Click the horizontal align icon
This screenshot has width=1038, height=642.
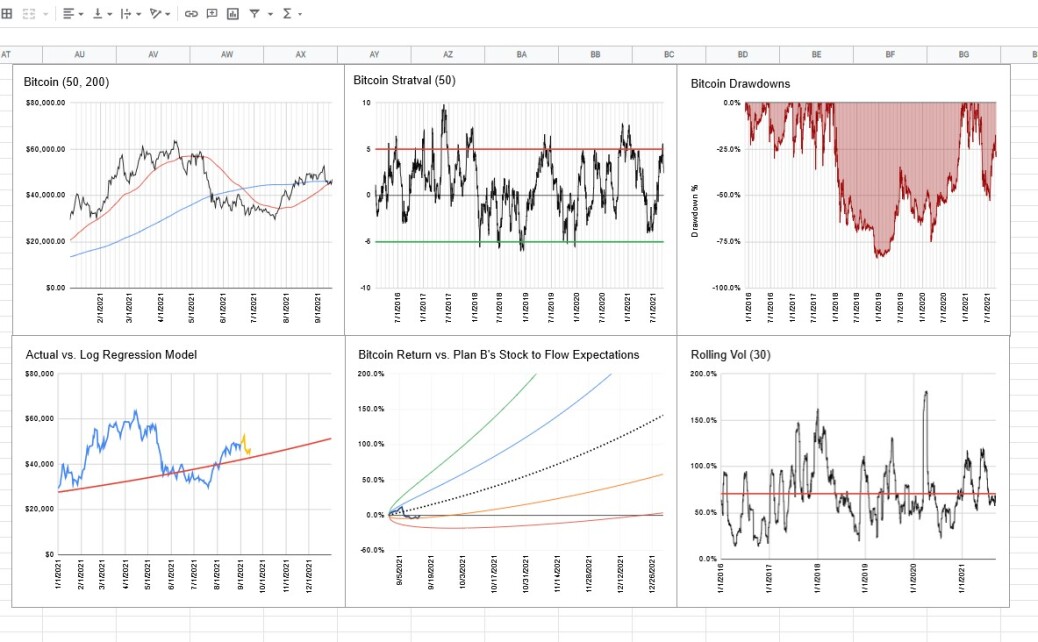(68, 13)
